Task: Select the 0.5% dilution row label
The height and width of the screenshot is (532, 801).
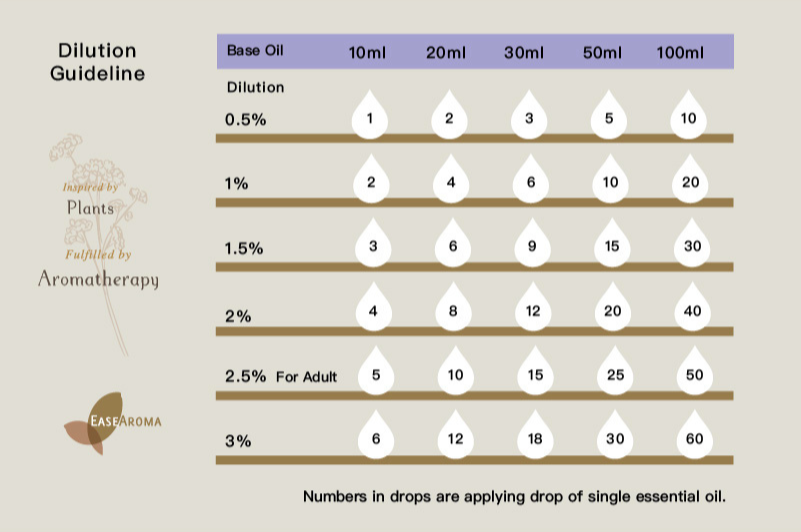Action: click(x=245, y=119)
